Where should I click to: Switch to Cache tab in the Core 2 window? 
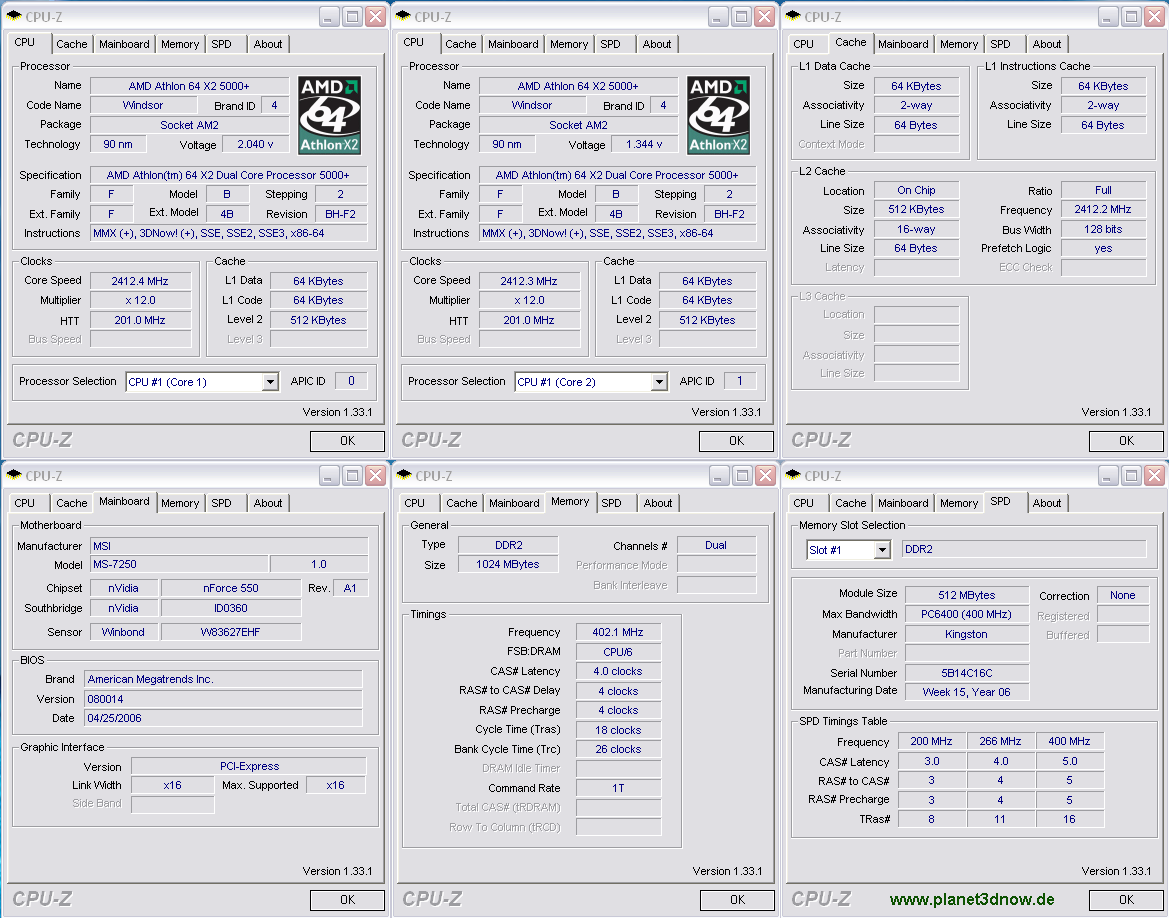point(461,44)
